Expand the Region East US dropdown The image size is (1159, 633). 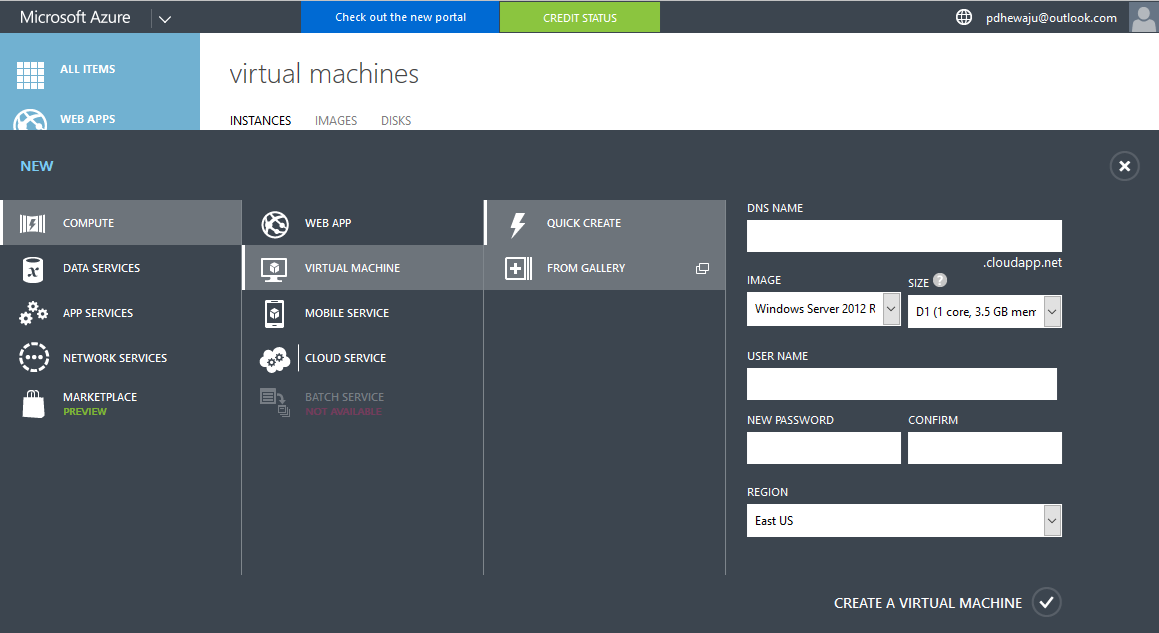[1051, 520]
